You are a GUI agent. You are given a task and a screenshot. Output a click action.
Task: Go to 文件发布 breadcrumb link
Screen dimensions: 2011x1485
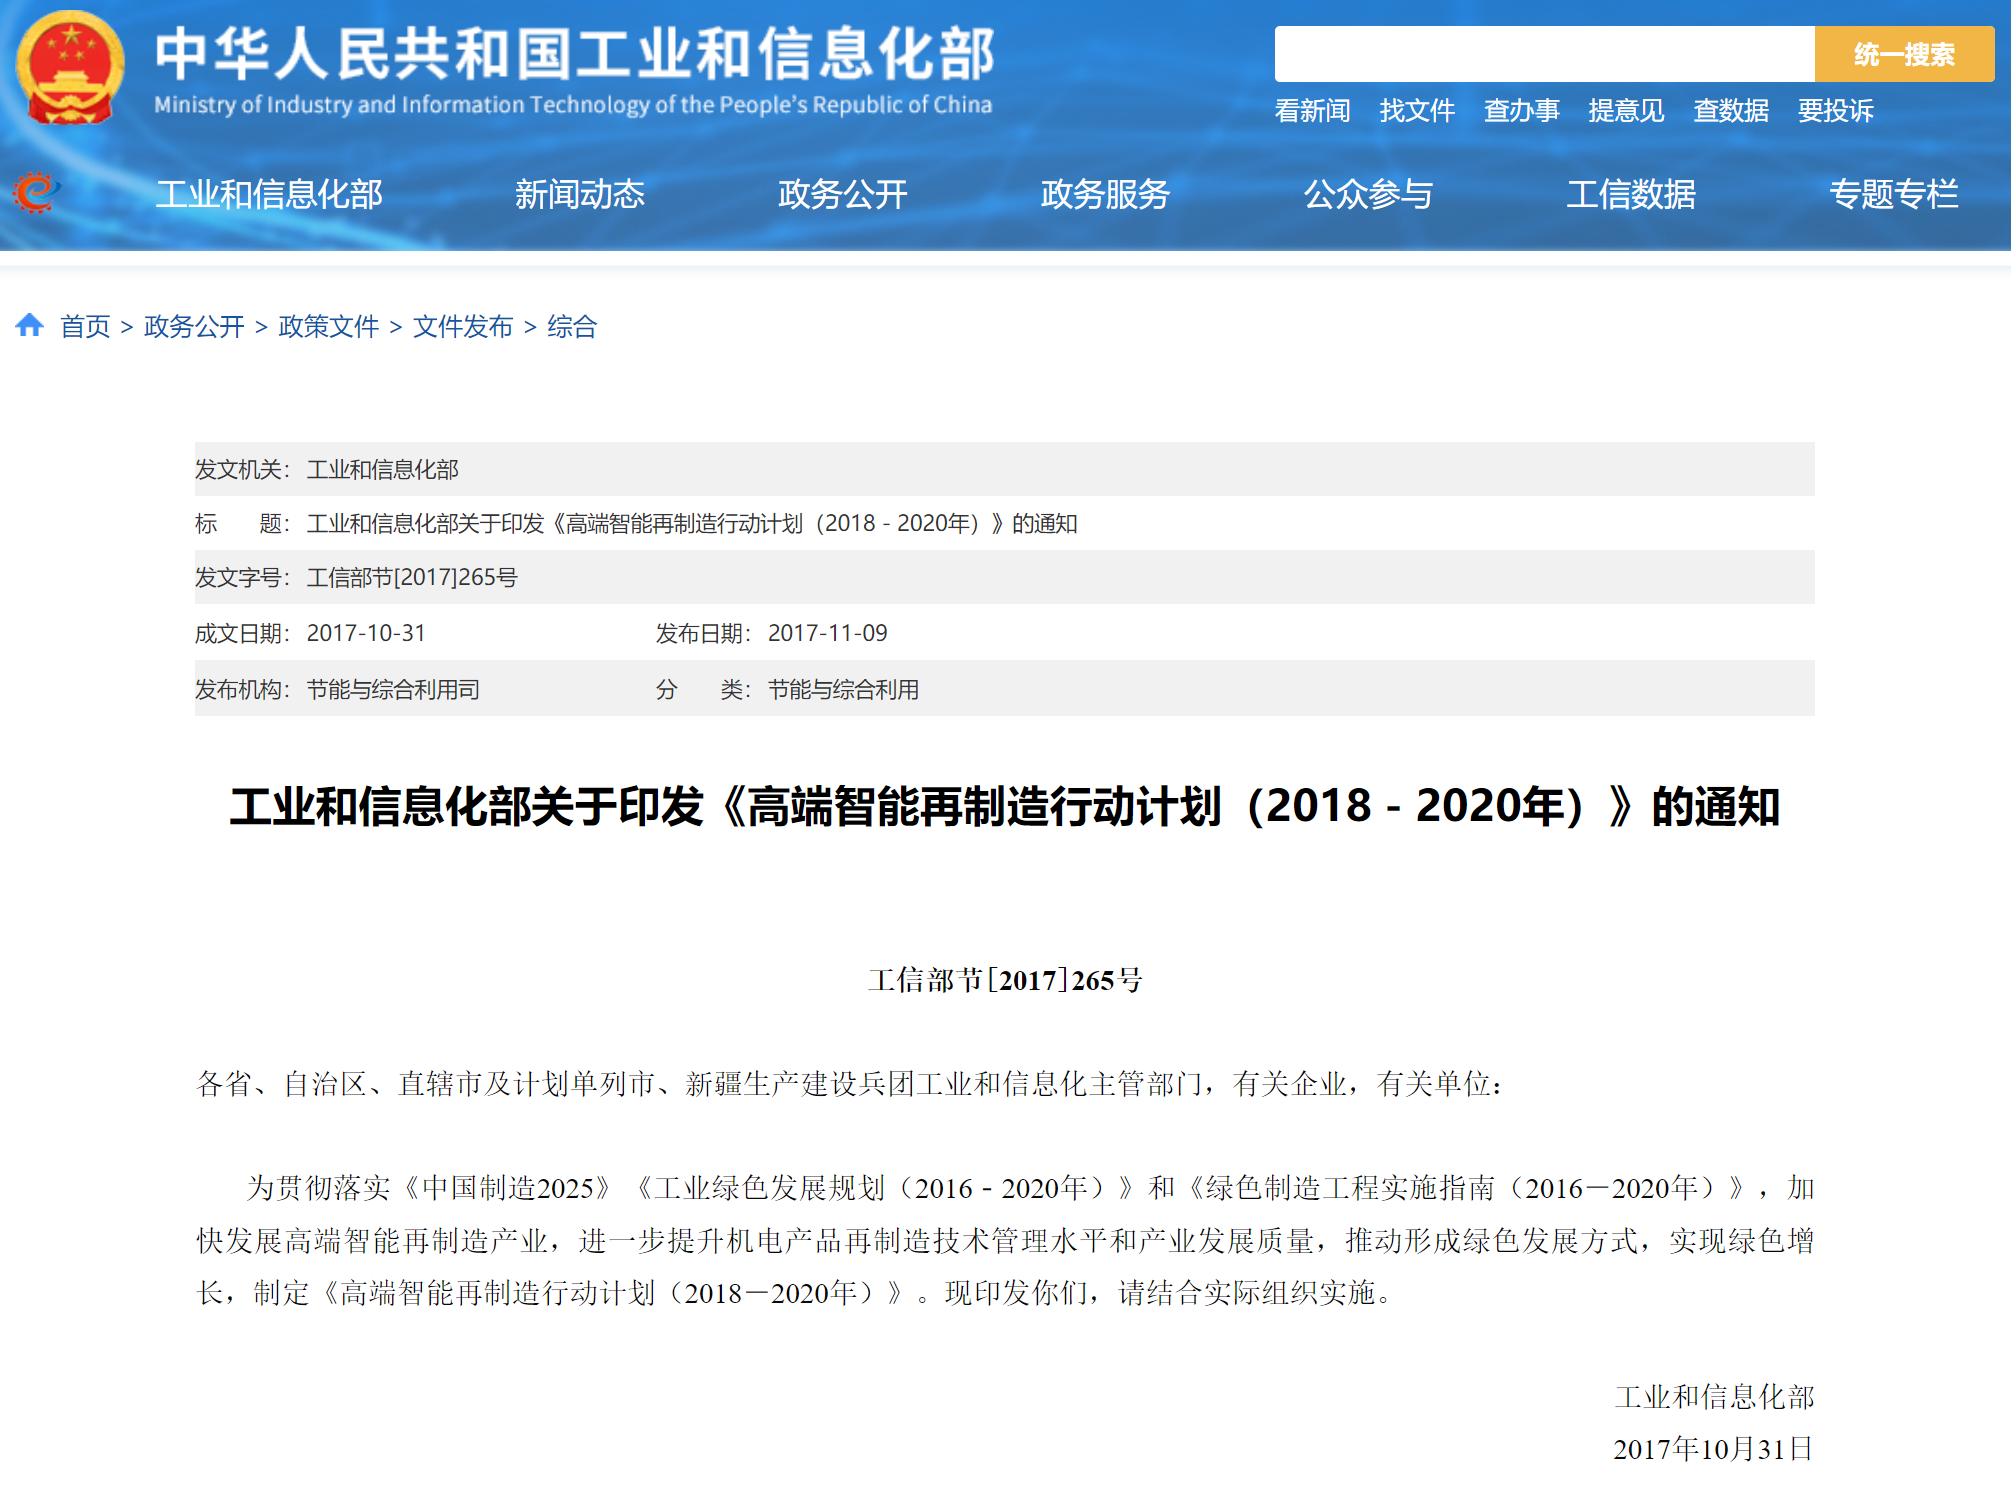pos(462,327)
